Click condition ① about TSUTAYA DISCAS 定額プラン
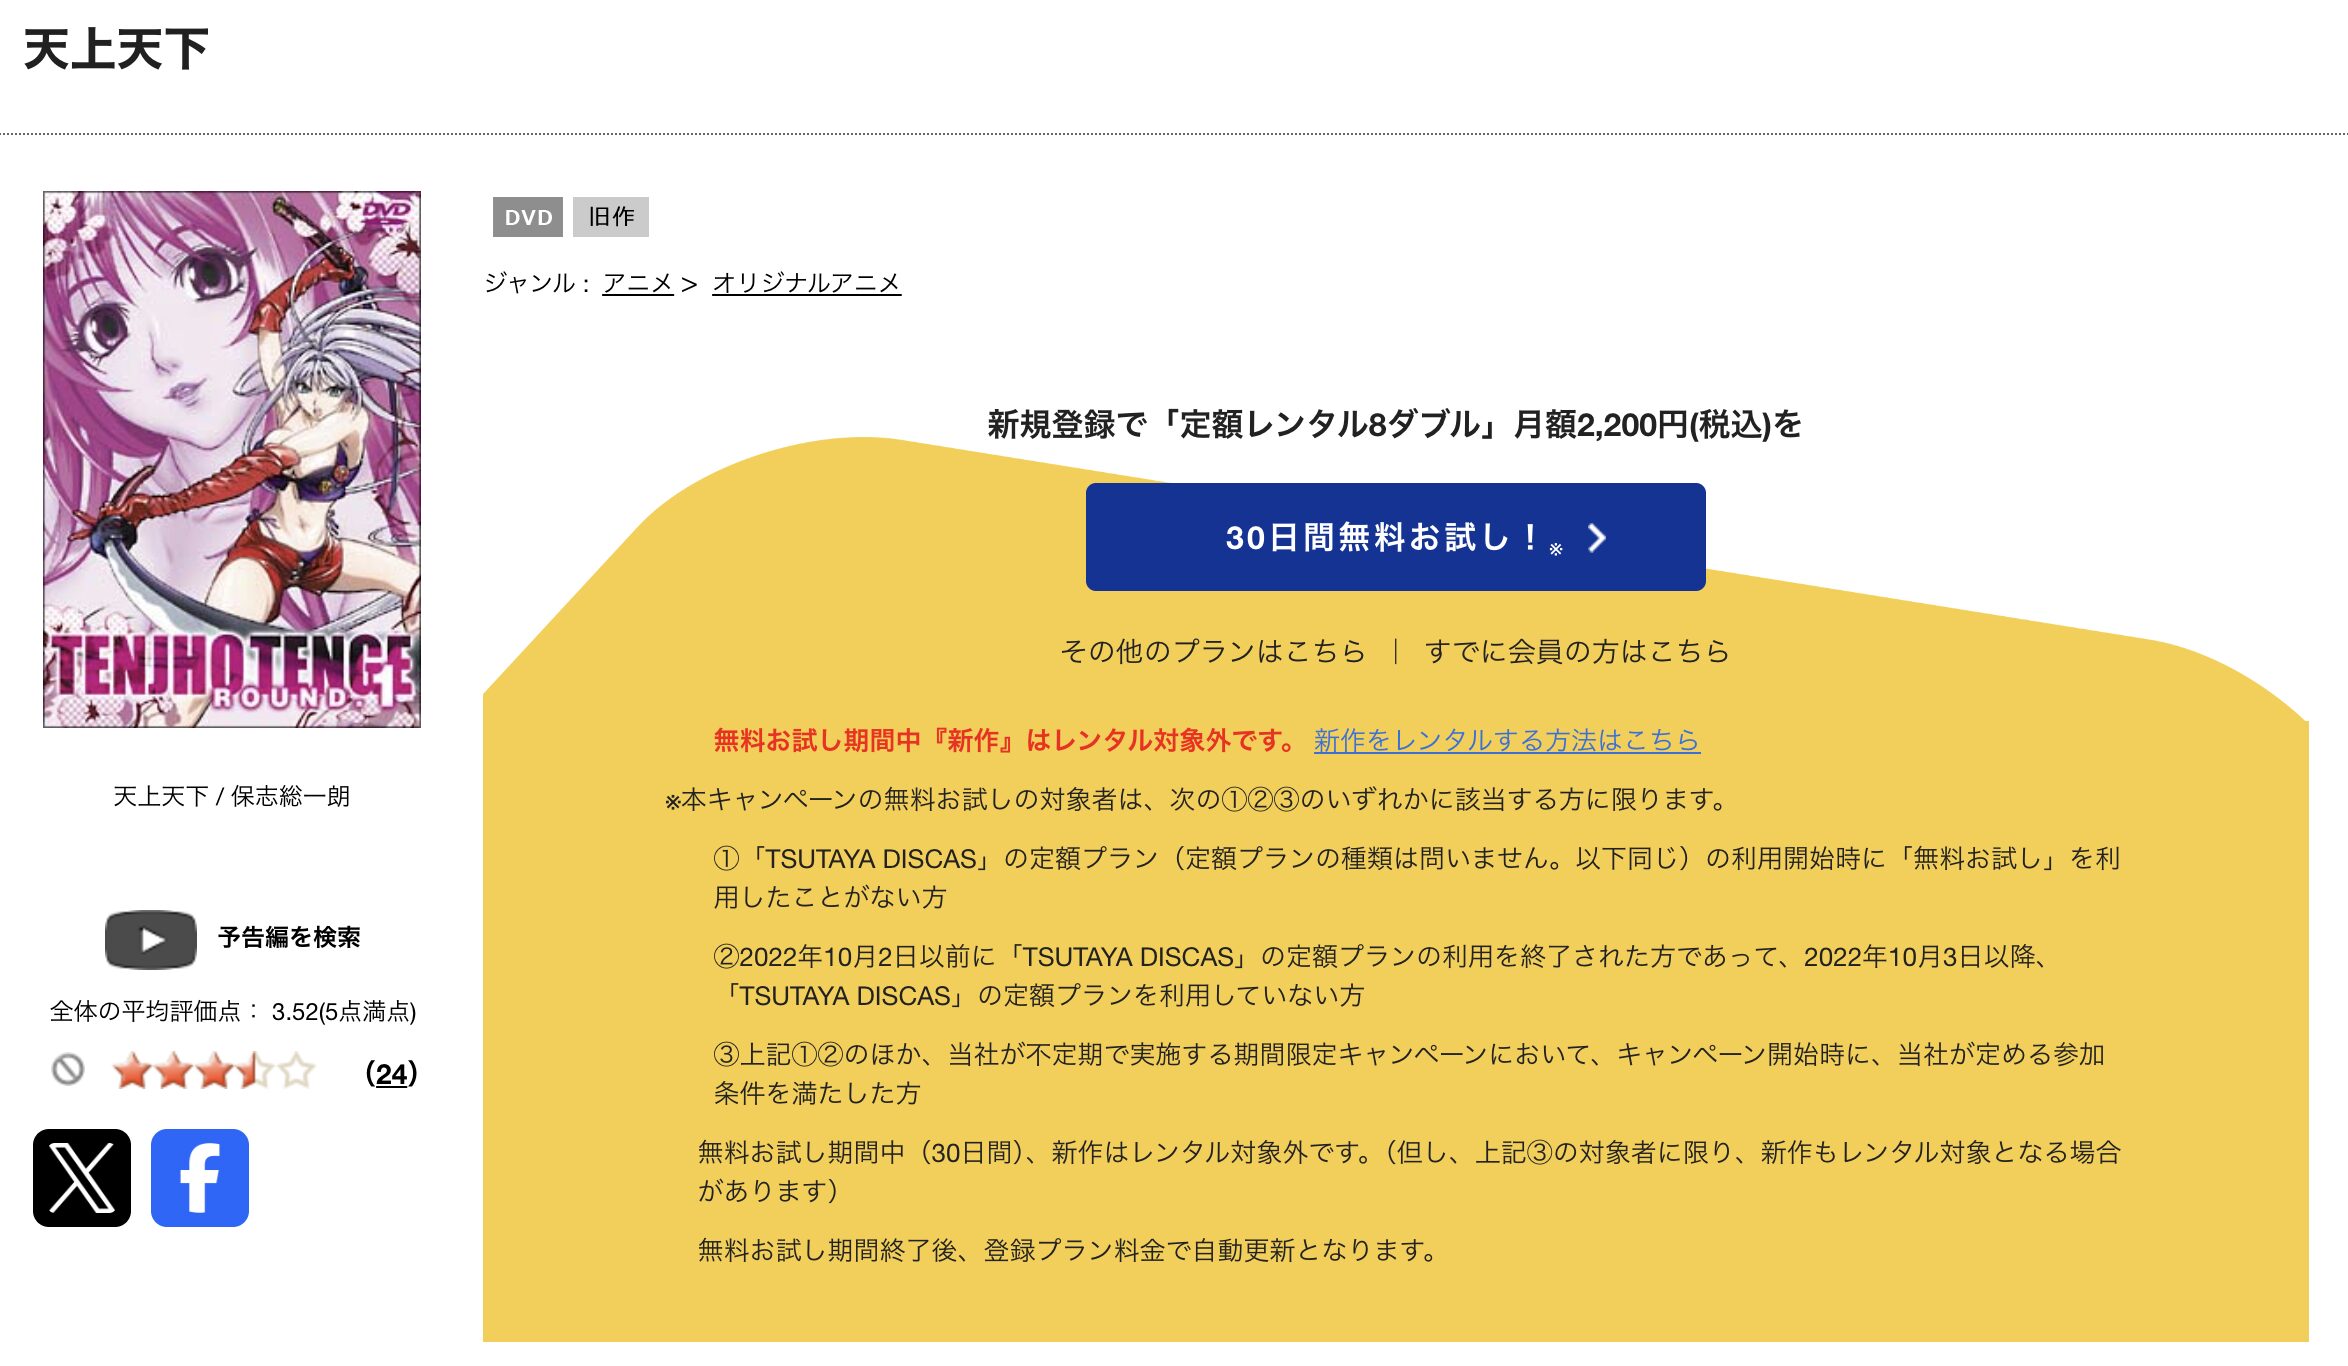The image size is (2348, 1366). pos(1416,877)
